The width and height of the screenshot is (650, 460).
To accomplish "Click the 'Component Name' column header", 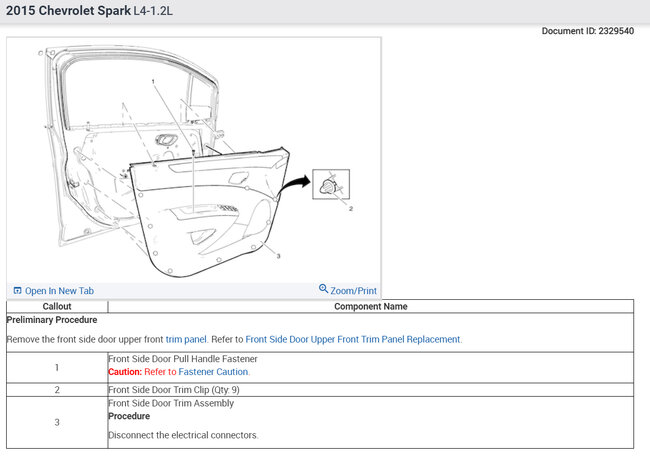I will [x=371, y=306].
